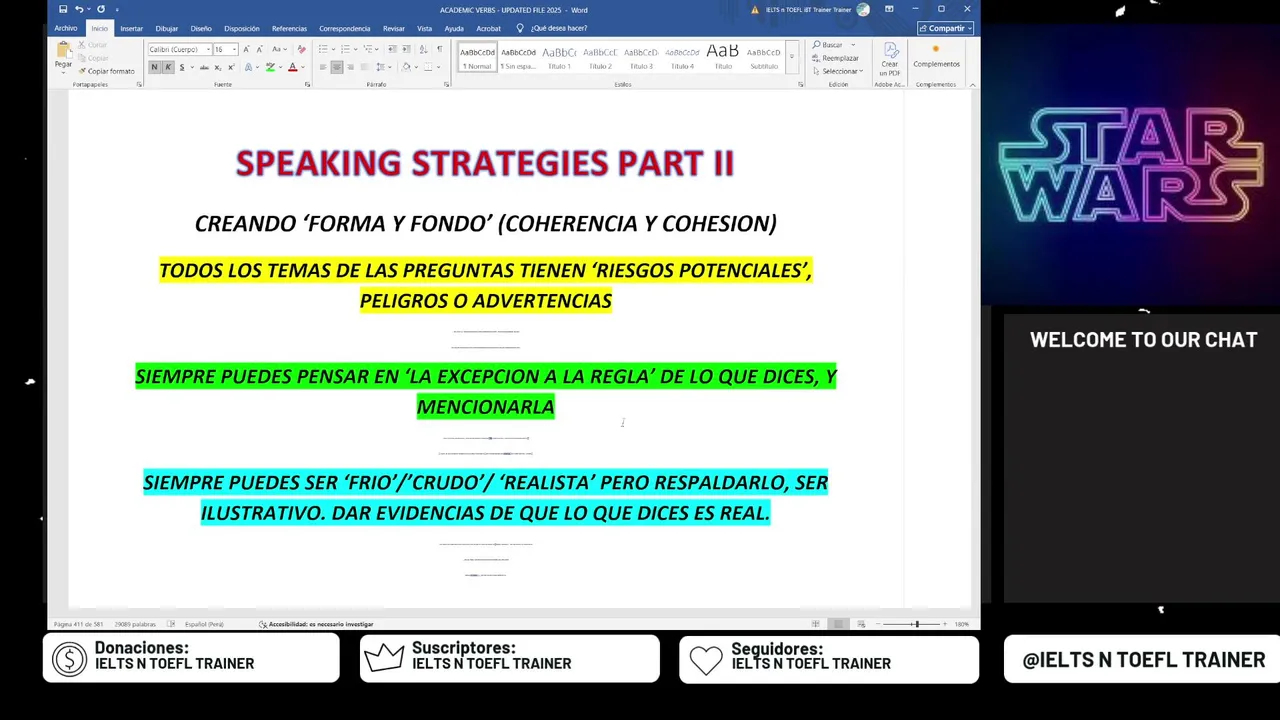Open the change case Aa dropdown
The height and width of the screenshot is (720, 1280).
[x=279, y=49]
